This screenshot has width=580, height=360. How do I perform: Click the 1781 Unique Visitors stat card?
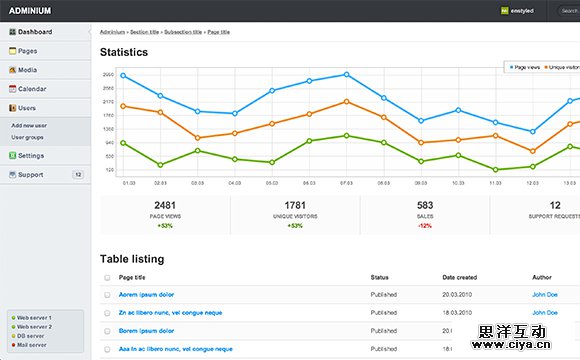(x=295, y=215)
